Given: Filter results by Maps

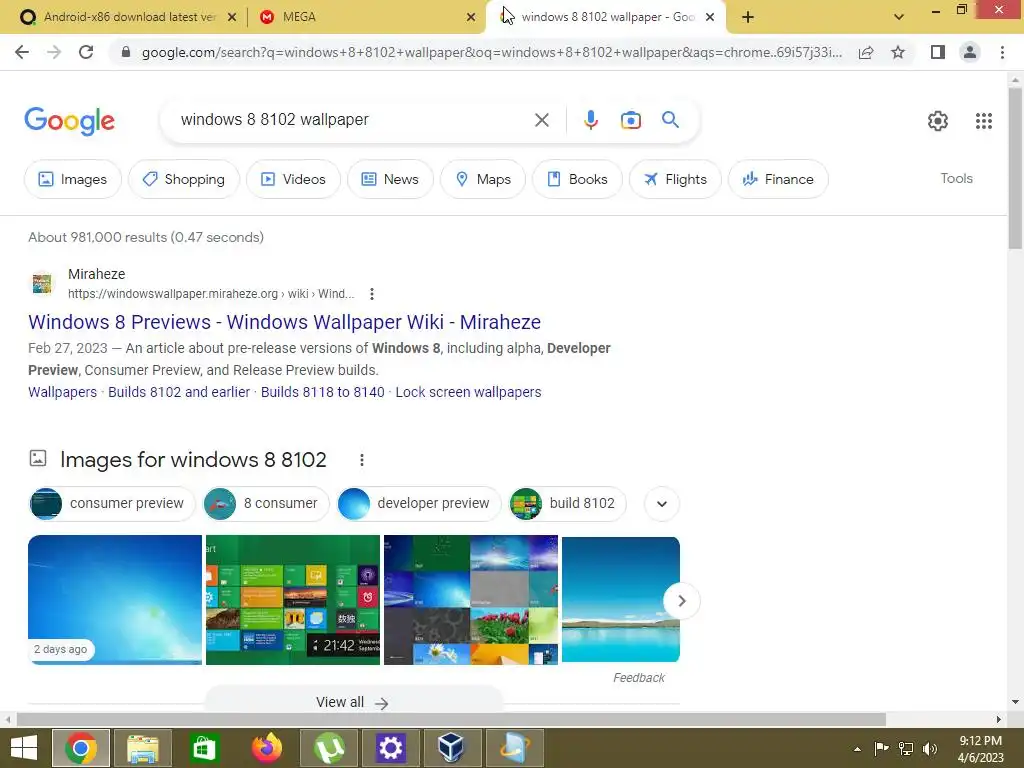Looking at the screenshot, I should [x=483, y=179].
